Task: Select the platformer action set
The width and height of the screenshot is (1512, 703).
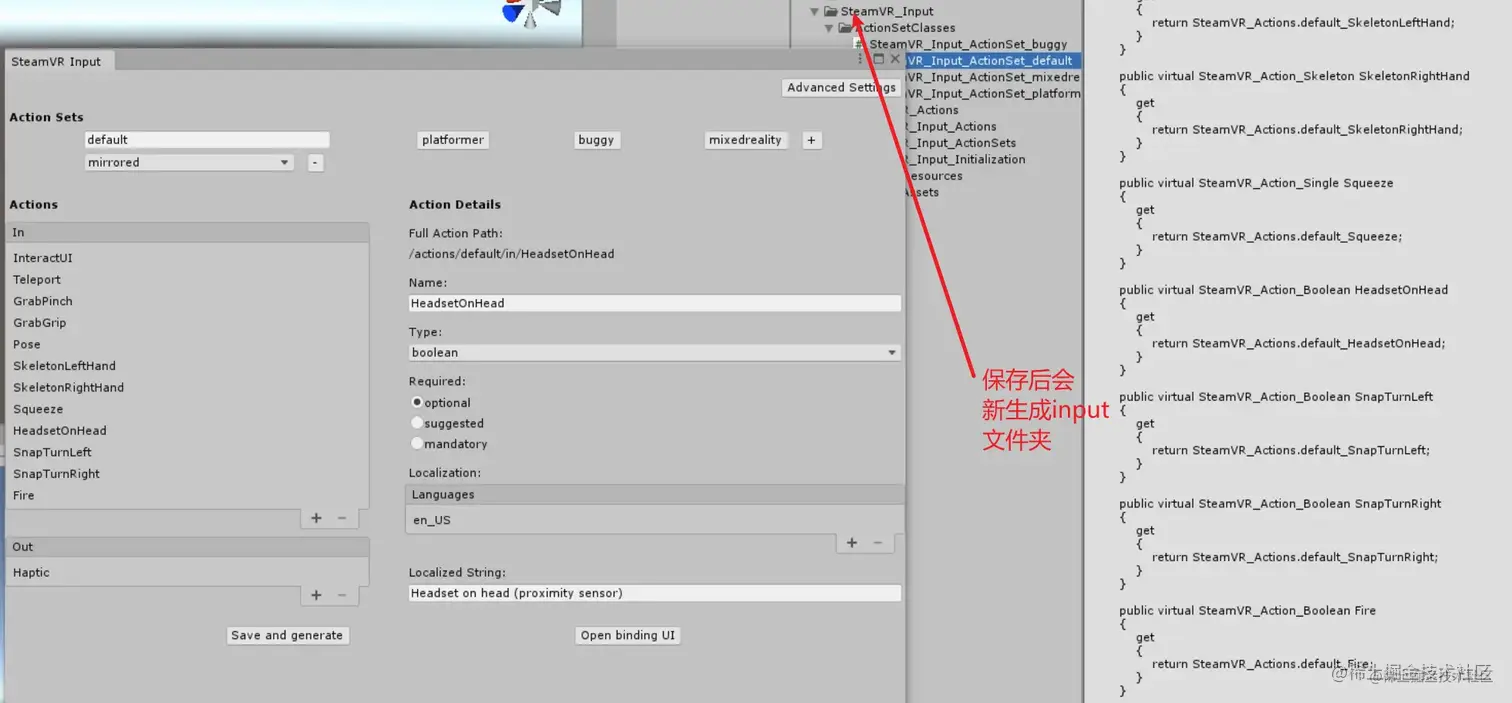Action: 452,140
